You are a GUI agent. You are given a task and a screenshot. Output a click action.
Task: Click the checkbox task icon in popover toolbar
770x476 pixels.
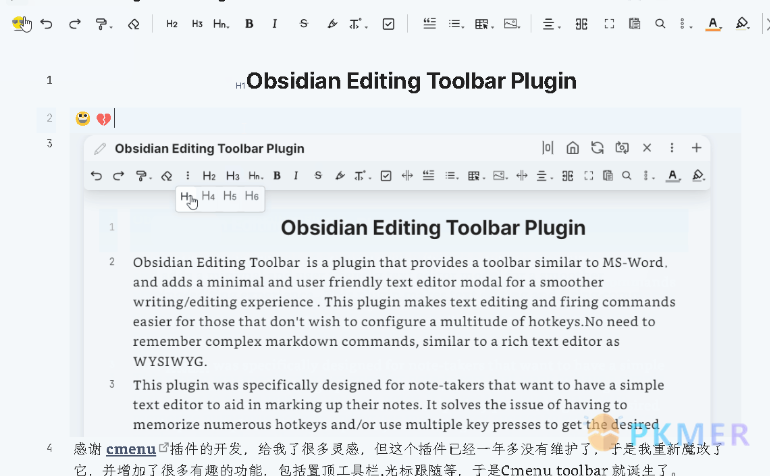pyautogui.click(x=386, y=176)
